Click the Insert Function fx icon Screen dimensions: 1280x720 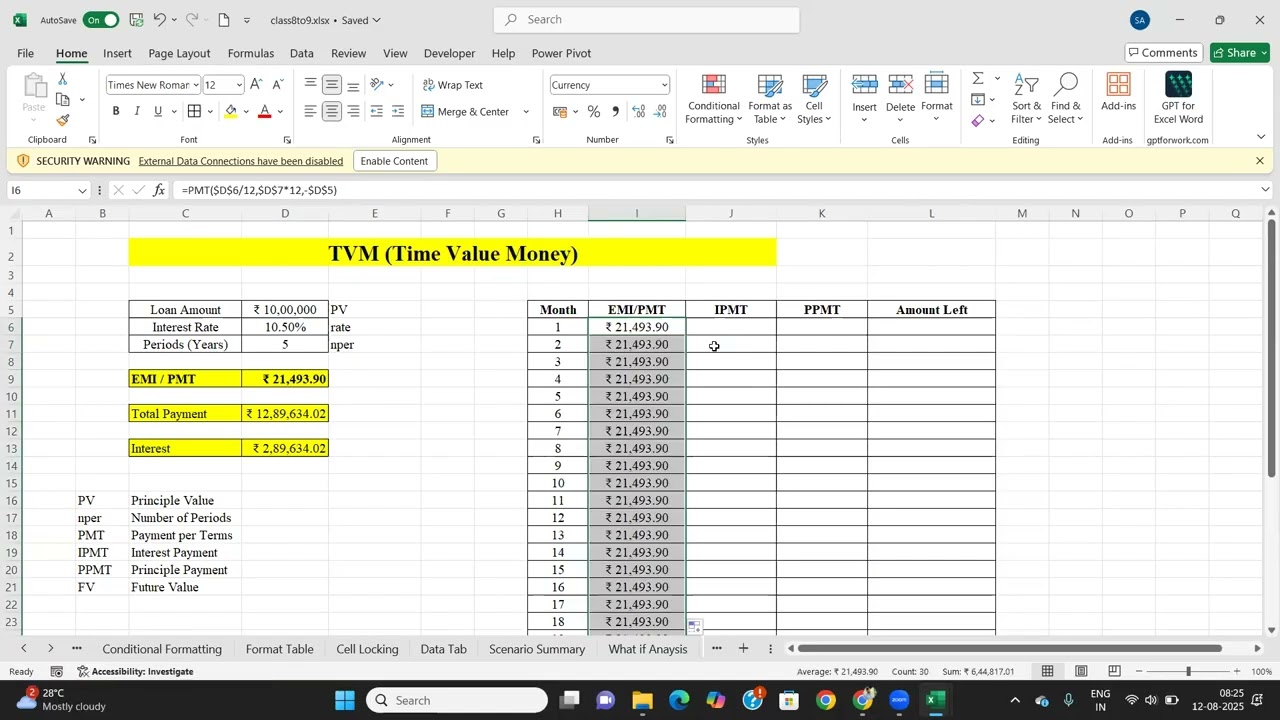159,190
